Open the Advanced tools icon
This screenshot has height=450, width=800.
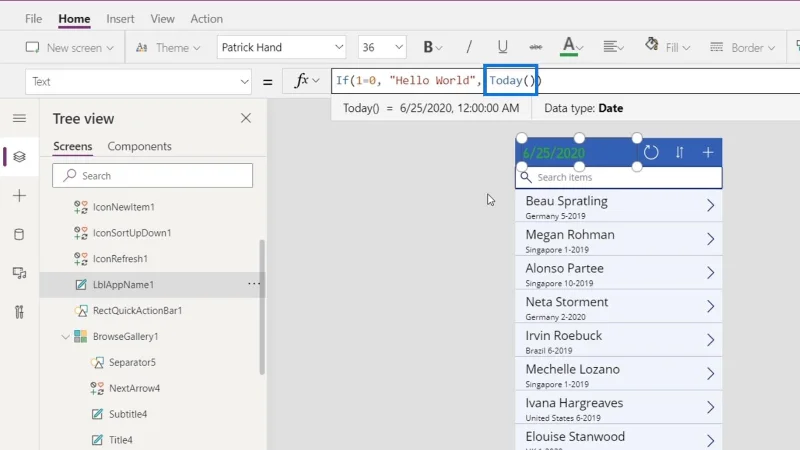(x=19, y=312)
